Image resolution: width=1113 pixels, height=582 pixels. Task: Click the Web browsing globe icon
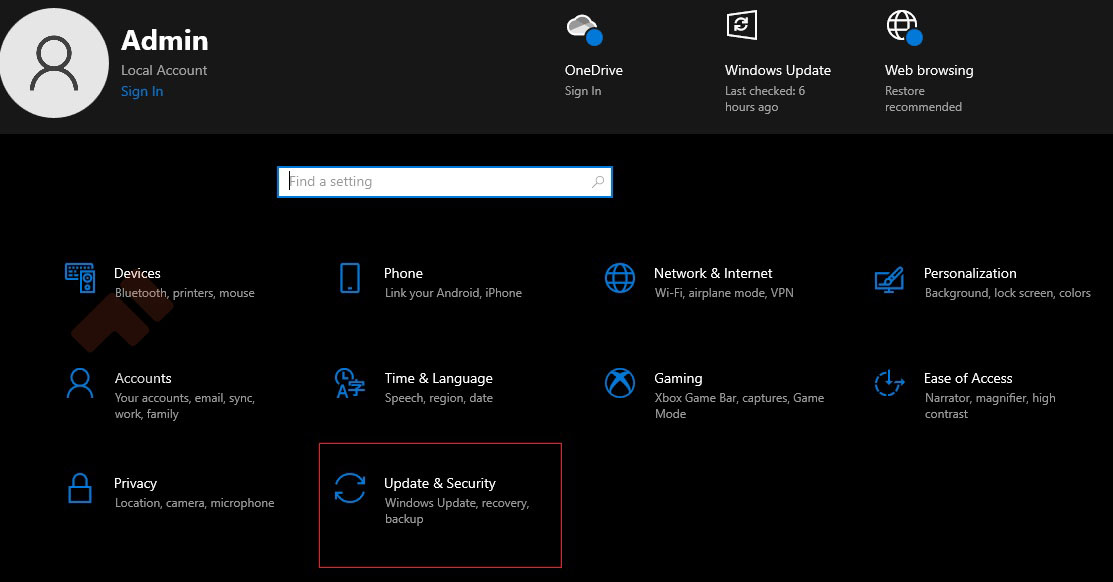click(902, 26)
